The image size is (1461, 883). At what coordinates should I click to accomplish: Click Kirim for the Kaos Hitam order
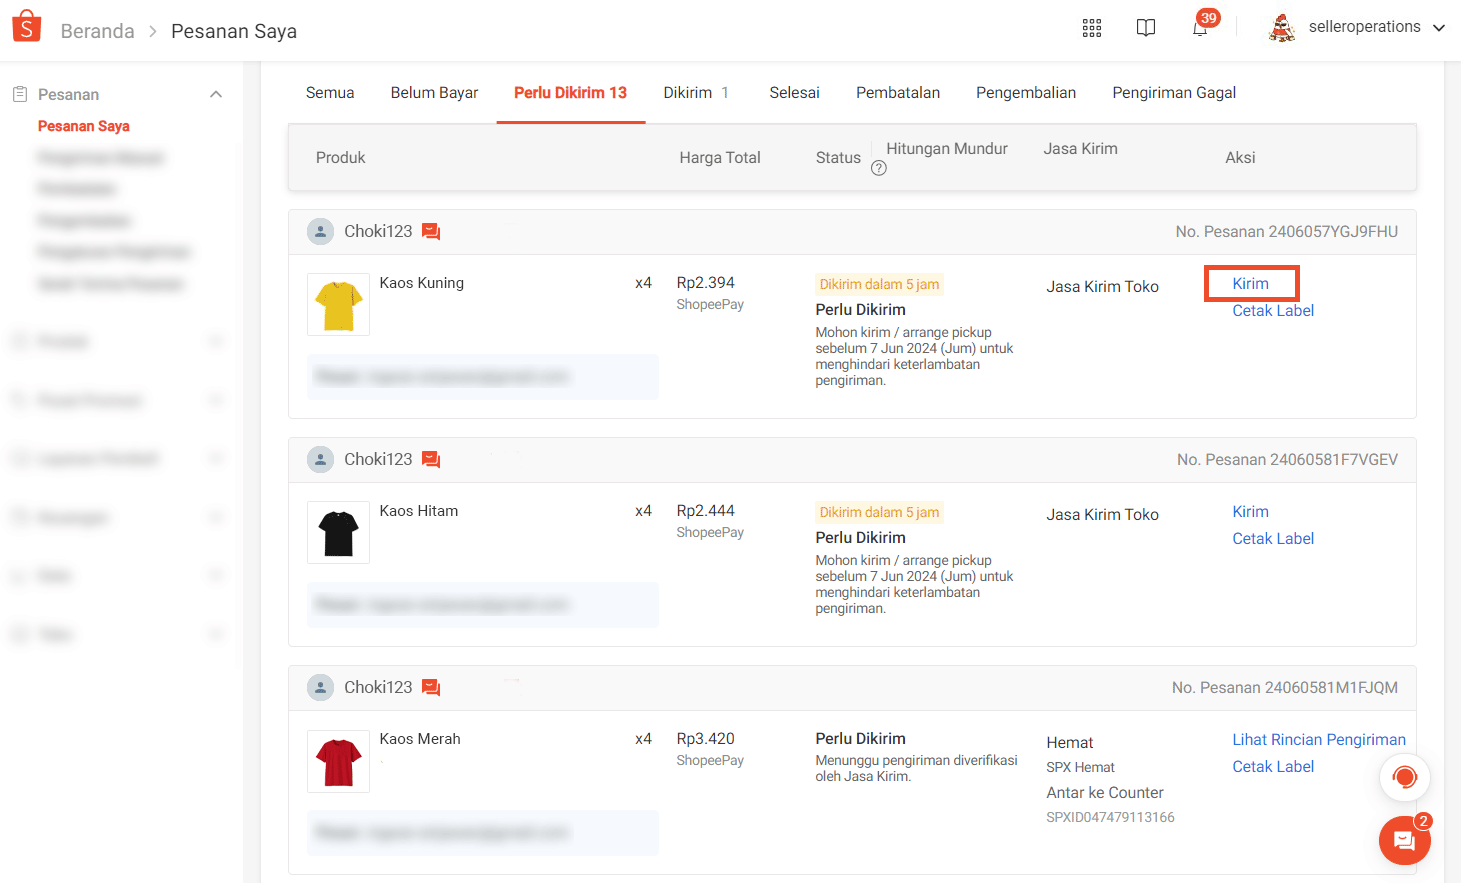1251,512
